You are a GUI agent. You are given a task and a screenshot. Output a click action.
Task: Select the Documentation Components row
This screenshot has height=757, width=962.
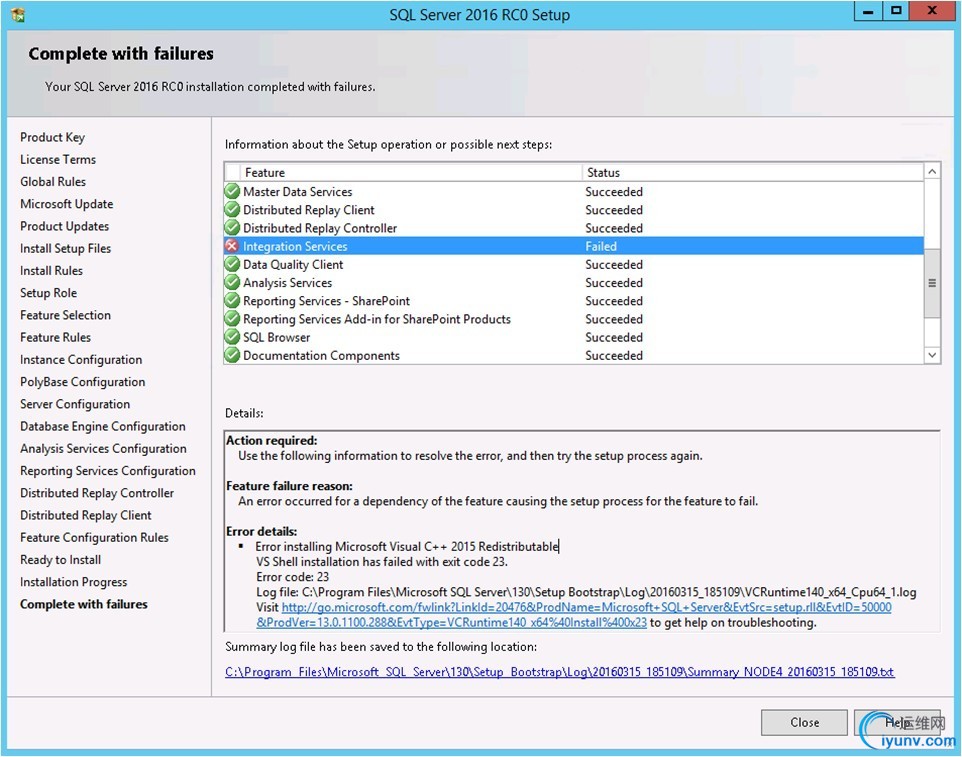pos(574,355)
